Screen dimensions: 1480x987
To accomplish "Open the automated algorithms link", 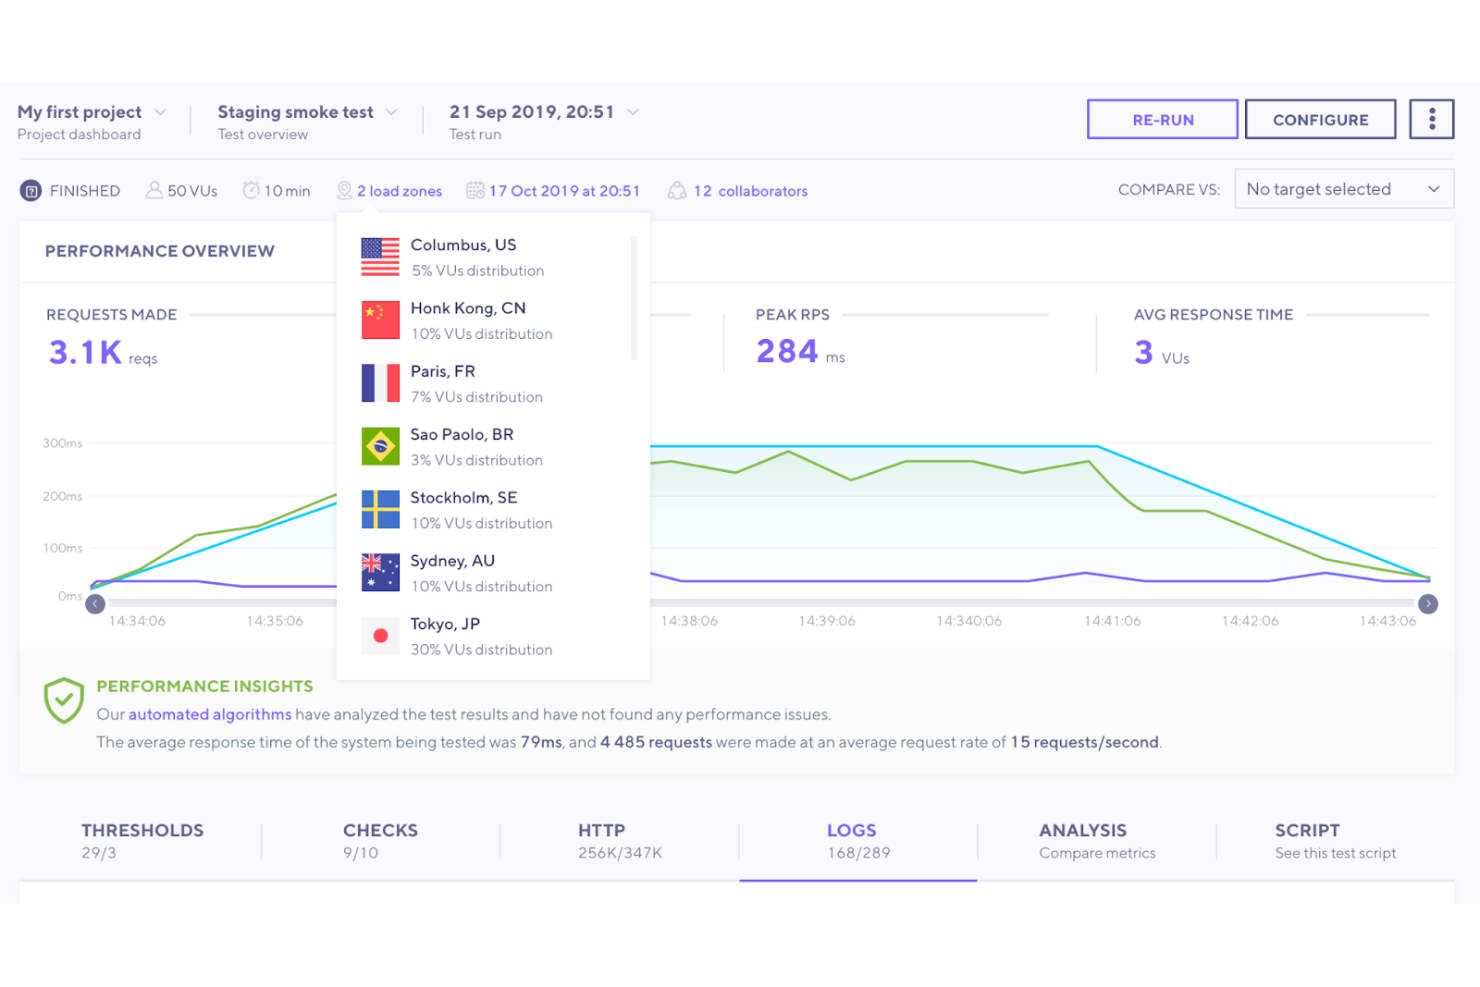I will [210, 714].
